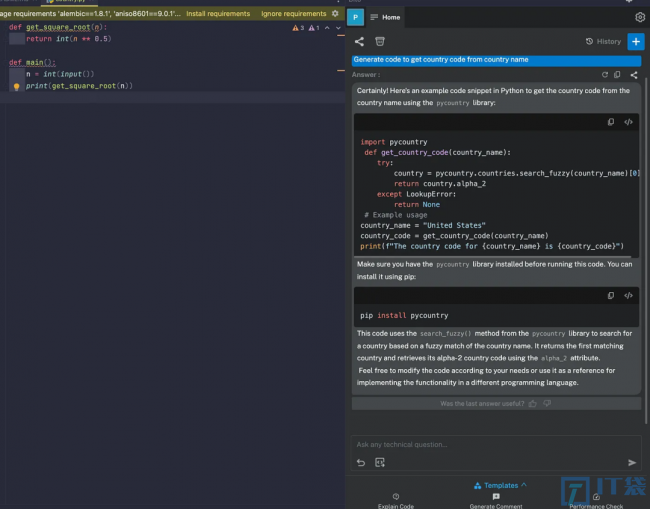
Task: Click the 3 warnings indicator icon
Action: [x=298, y=28]
